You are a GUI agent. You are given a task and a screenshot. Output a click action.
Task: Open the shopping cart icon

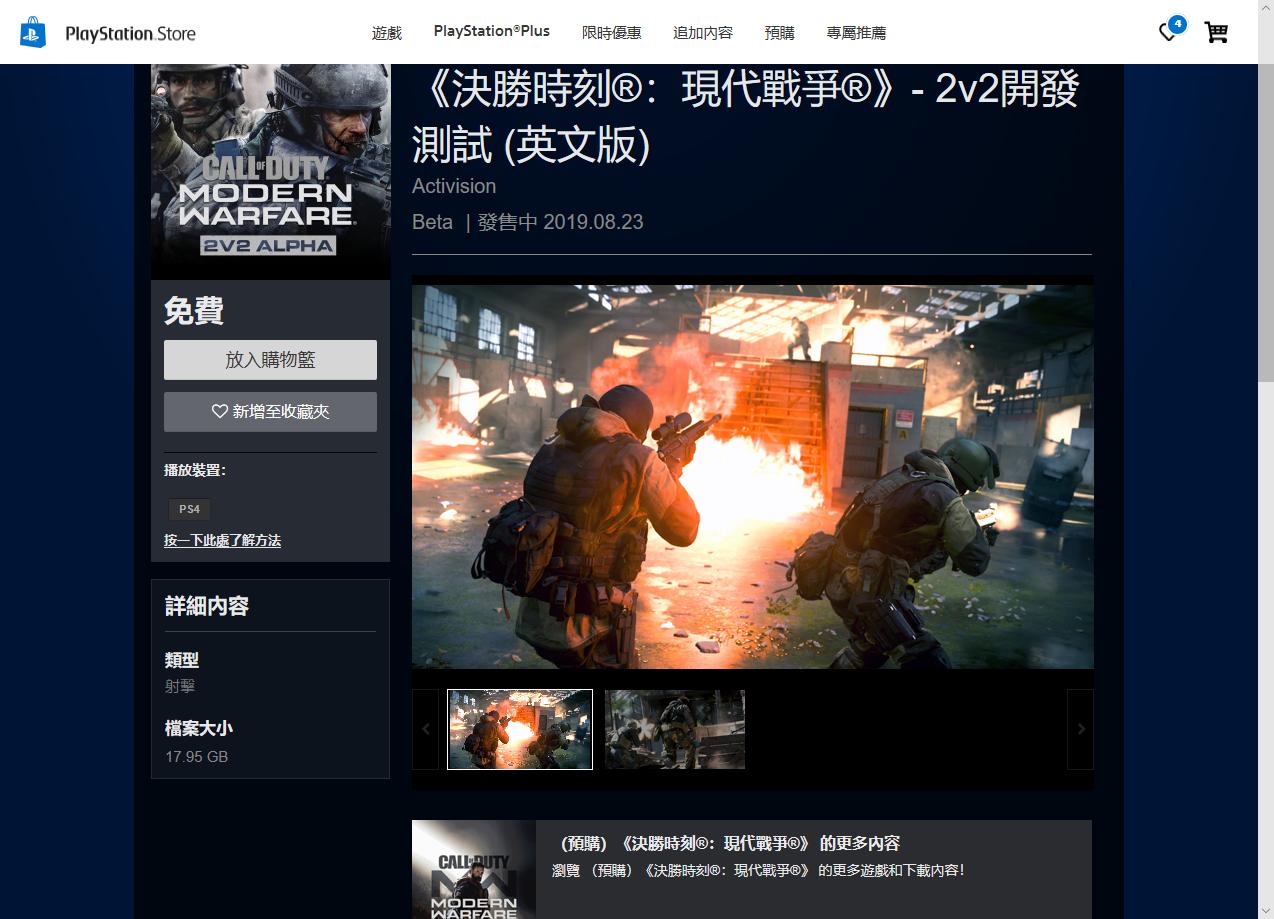1216,33
